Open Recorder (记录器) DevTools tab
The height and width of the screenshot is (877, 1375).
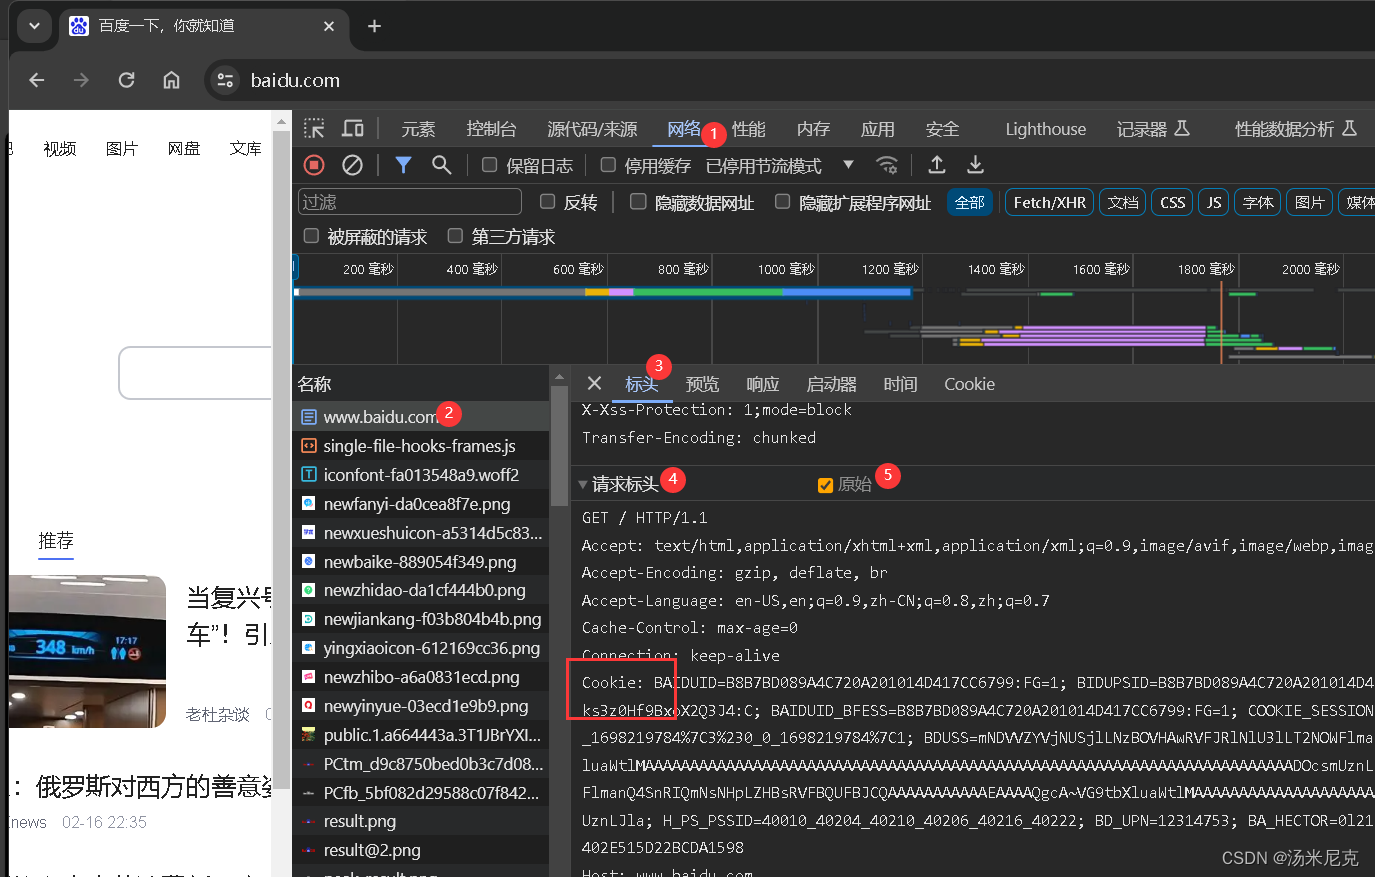1152,129
